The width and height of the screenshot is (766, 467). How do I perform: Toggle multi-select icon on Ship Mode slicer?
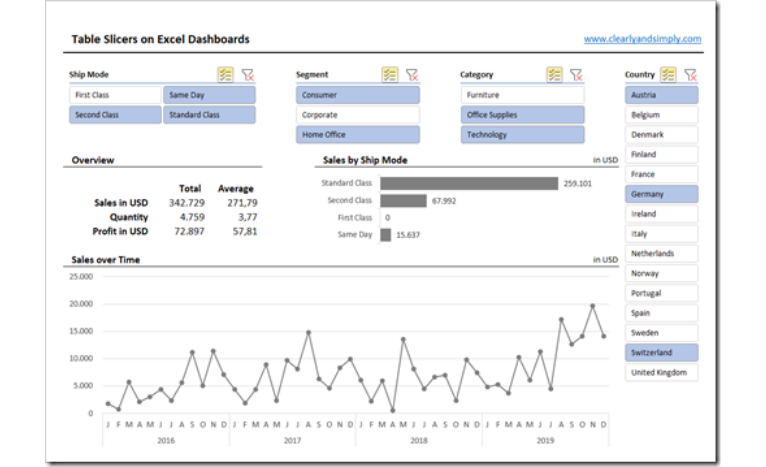pos(225,75)
